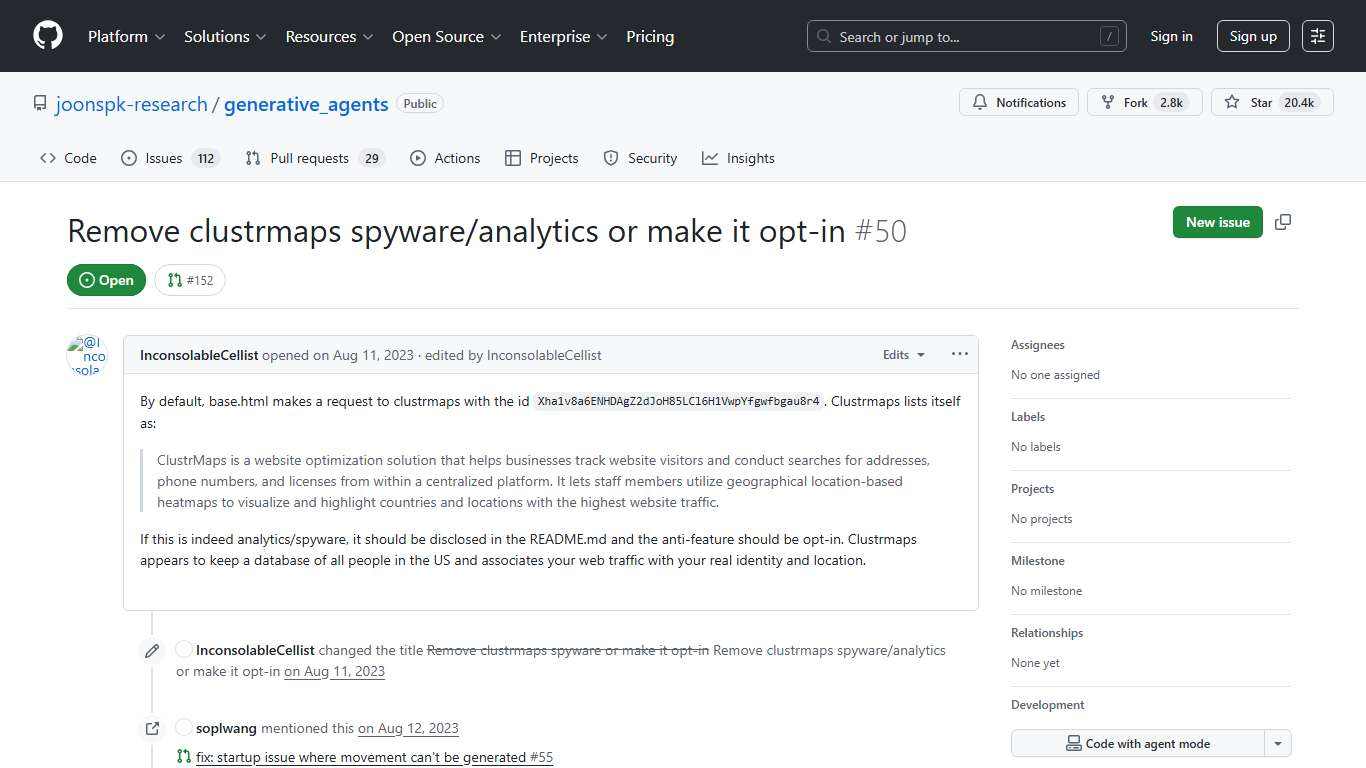
Task: Click the pull request icon next to #55
Action: [x=184, y=757]
